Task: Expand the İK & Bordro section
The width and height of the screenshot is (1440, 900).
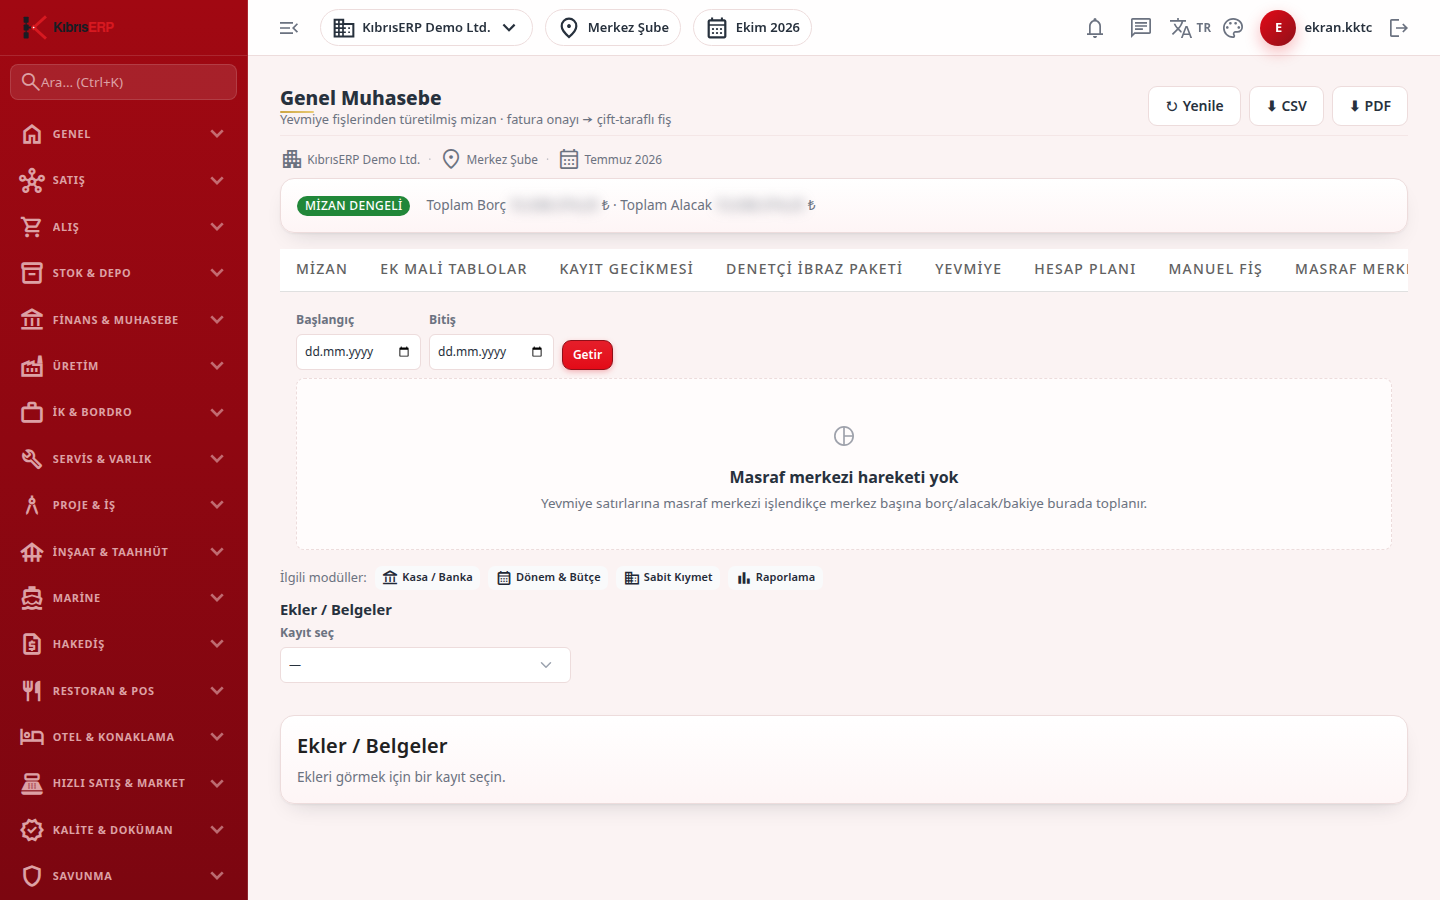Action: coord(124,412)
